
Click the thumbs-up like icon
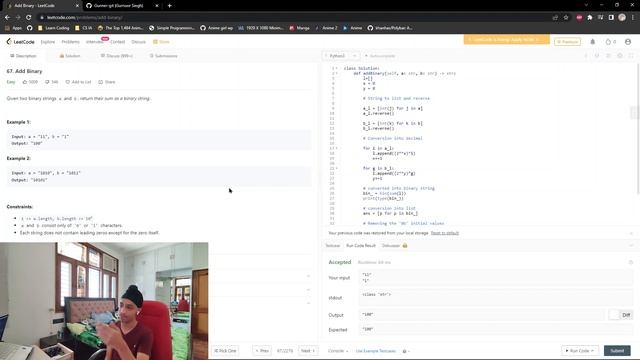point(24,82)
